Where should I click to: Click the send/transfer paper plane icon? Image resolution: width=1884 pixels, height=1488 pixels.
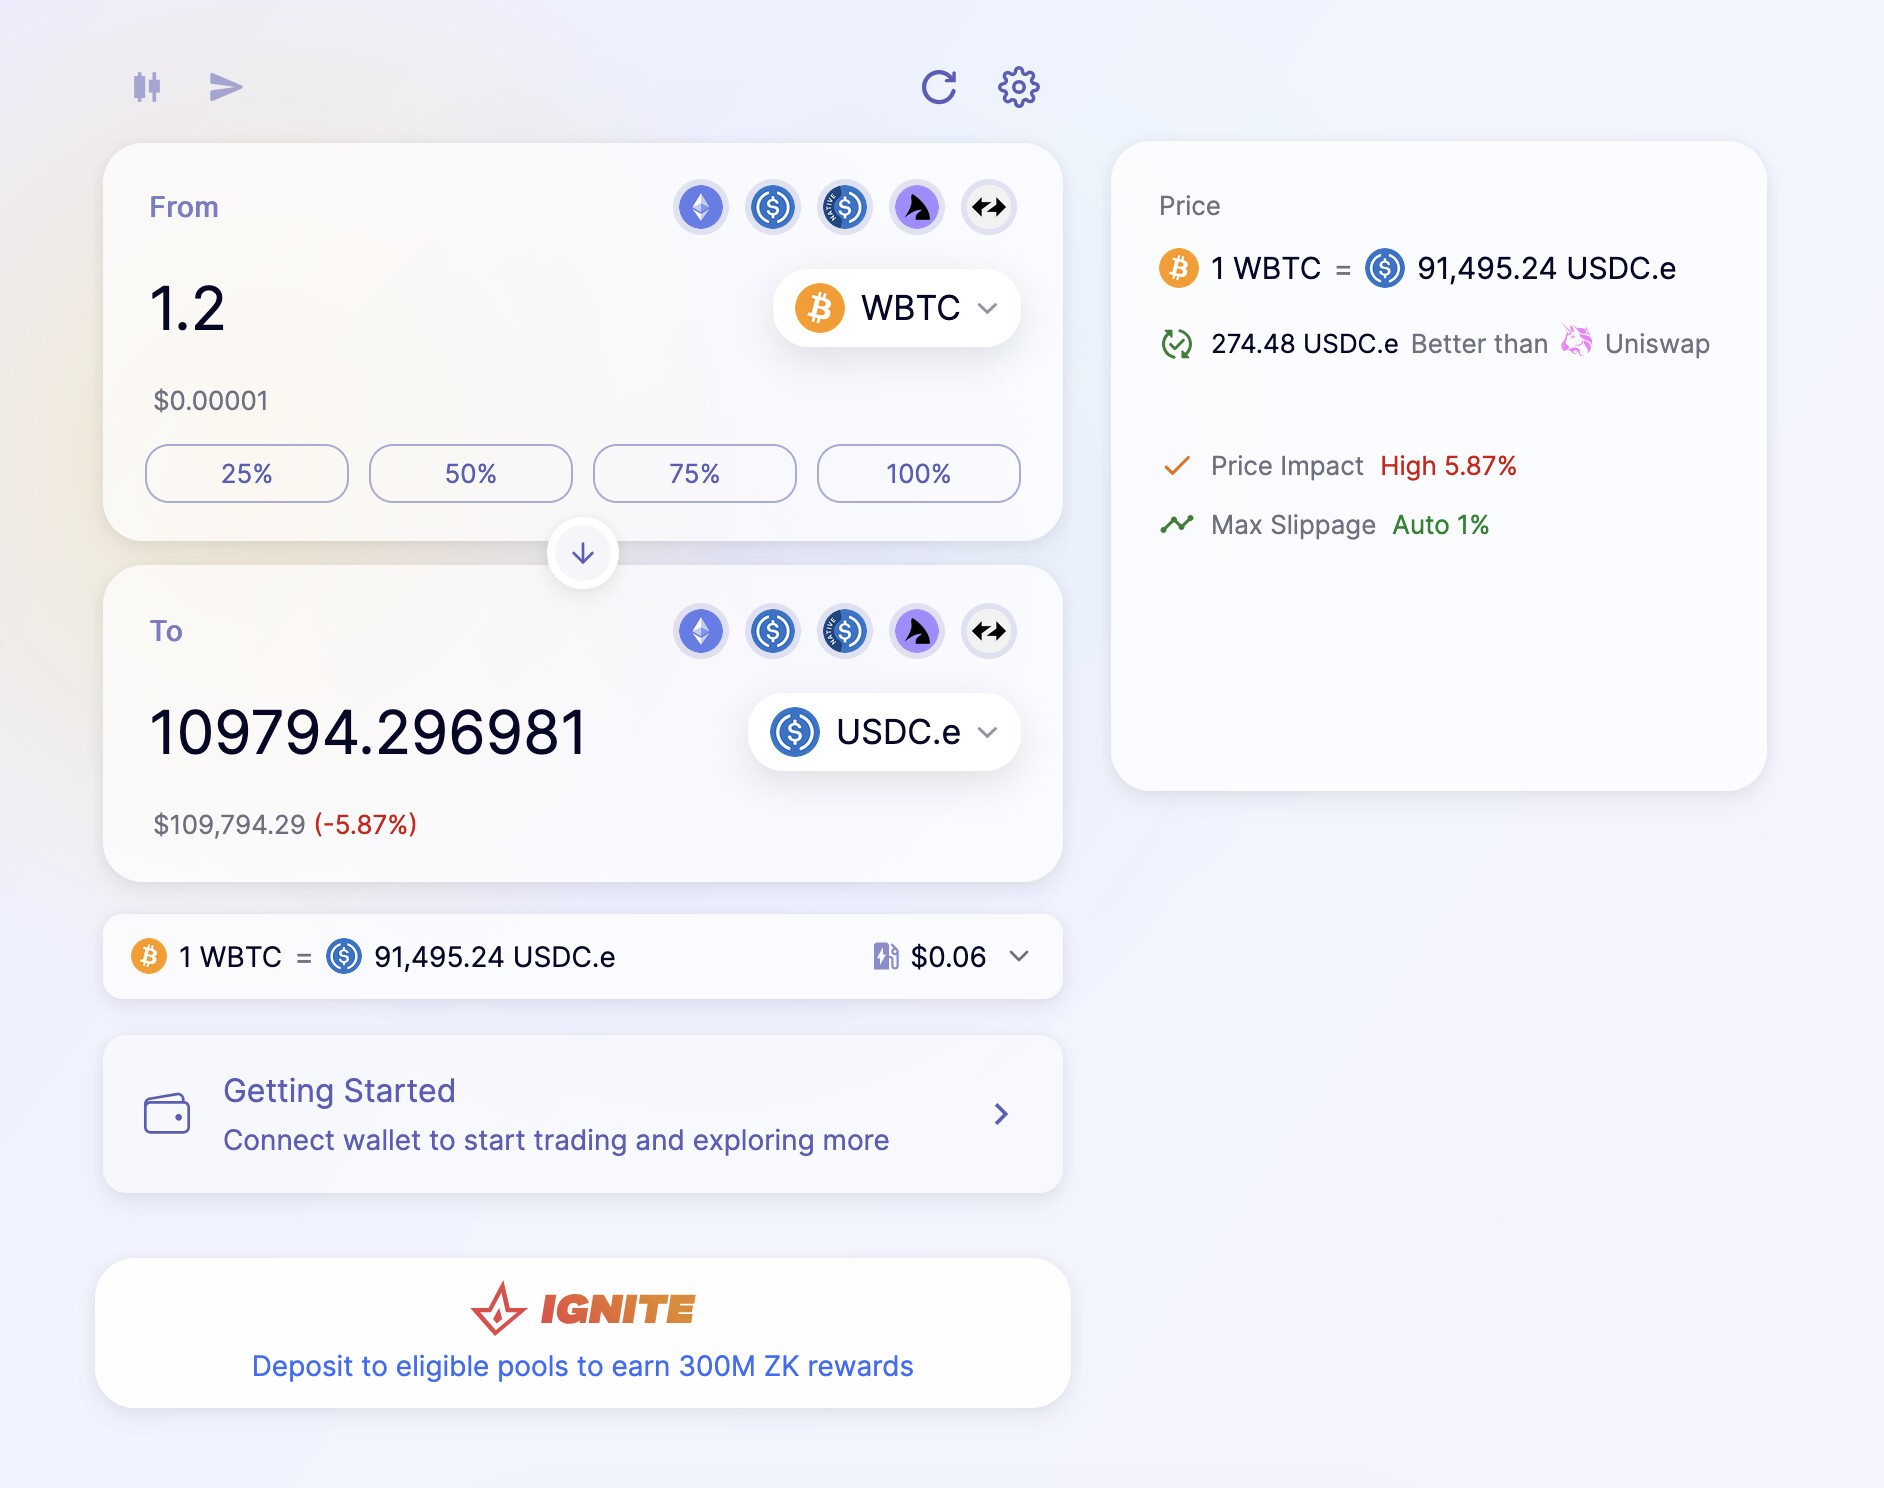(x=226, y=87)
